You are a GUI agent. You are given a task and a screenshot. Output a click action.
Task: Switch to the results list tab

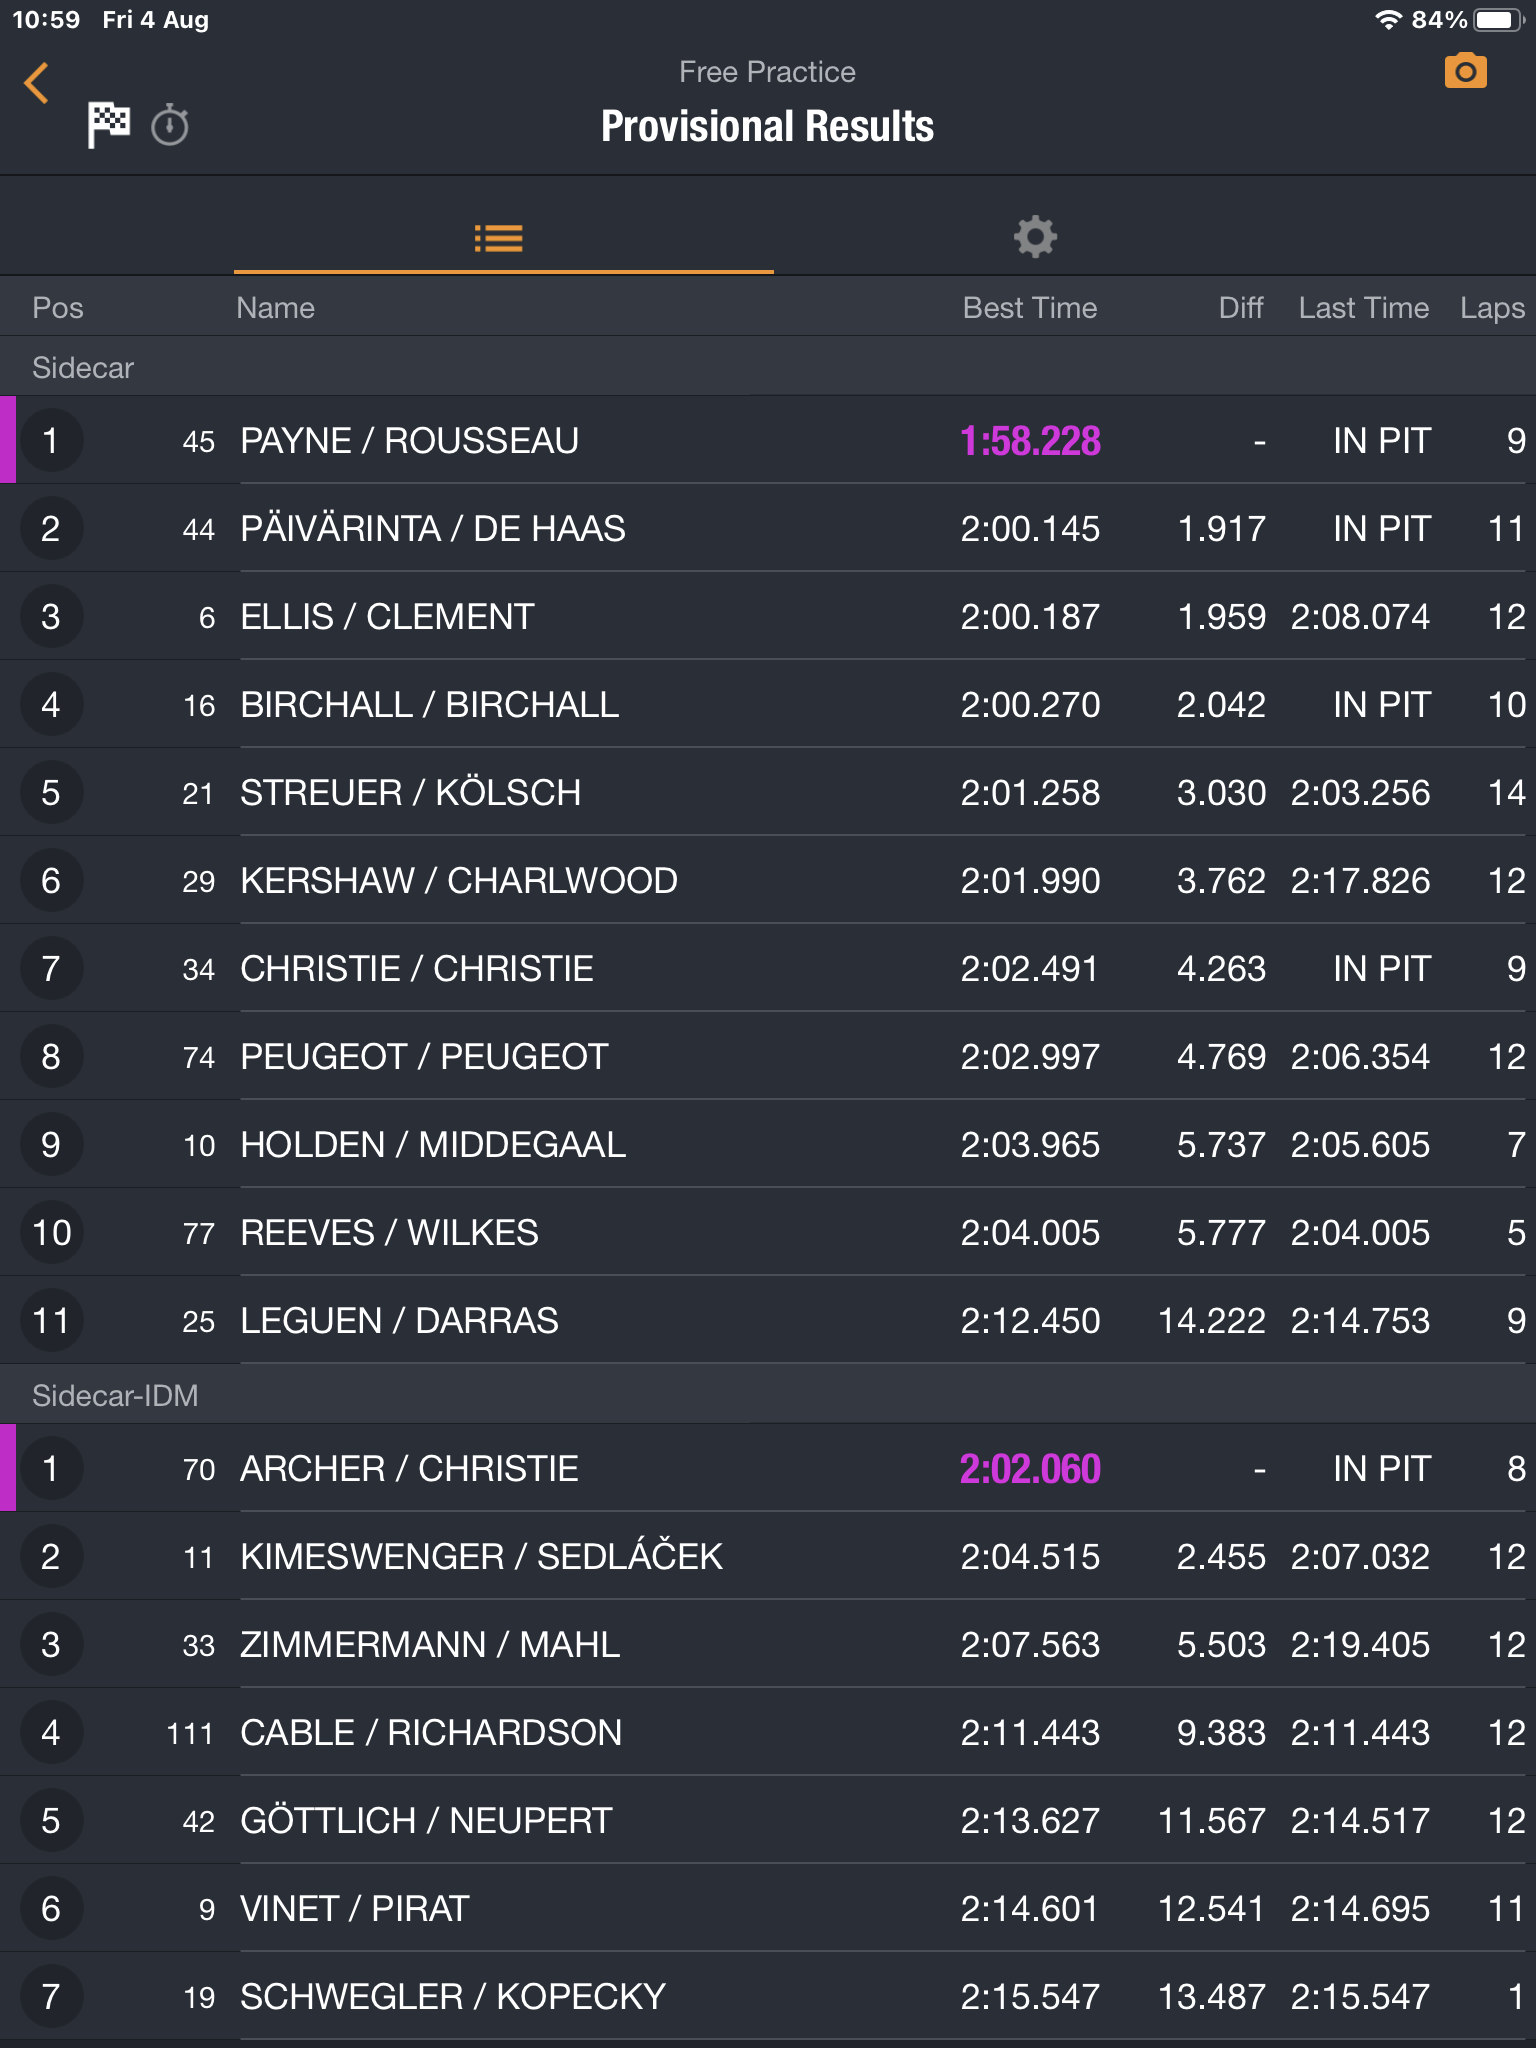point(498,238)
